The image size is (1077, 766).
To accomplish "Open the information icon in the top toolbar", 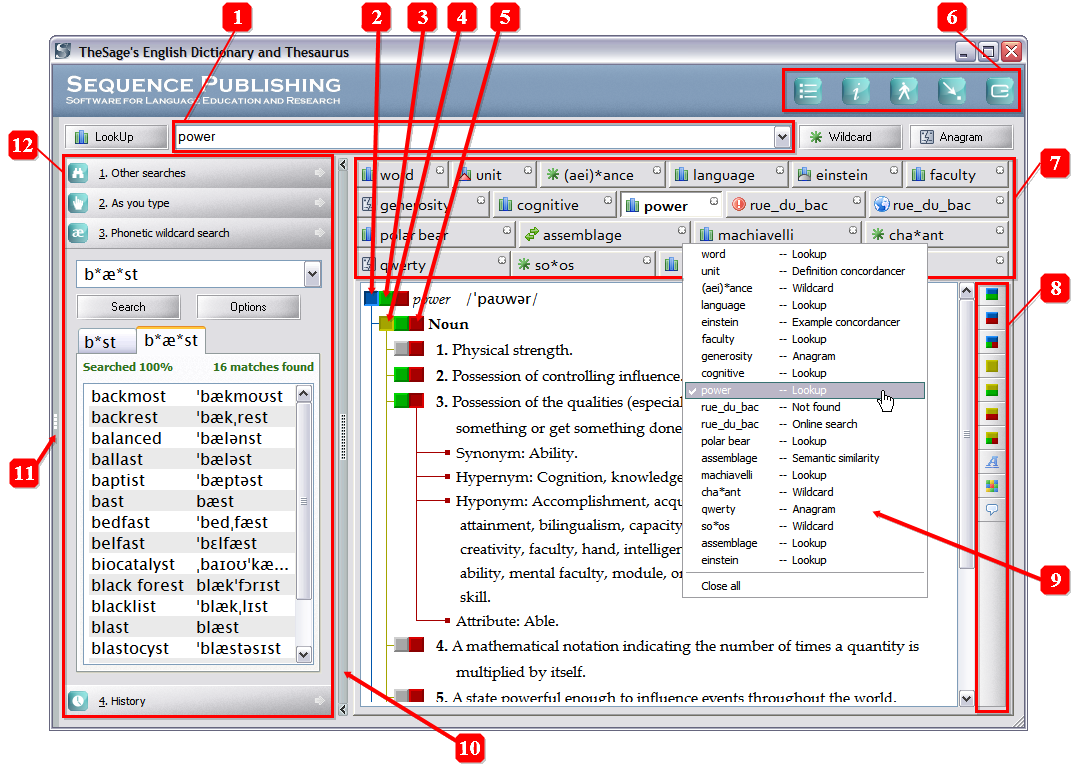I will (x=856, y=90).
